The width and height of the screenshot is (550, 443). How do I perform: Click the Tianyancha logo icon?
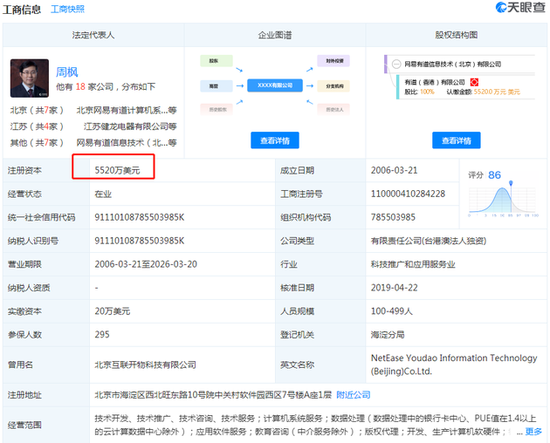[x=500, y=7]
